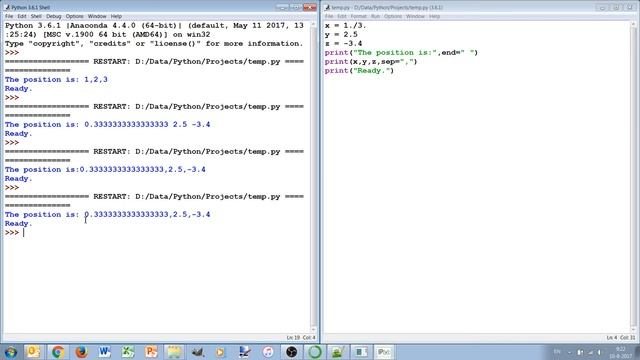Open File menu in temp.py editor
Viewport: 640px width, 360px height.
329,16
